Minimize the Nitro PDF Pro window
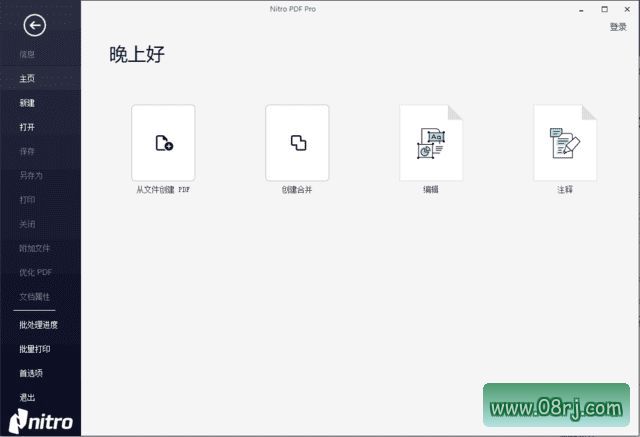Image resolution: width=640 pixels, height=437 pixels. coord(582,9)
